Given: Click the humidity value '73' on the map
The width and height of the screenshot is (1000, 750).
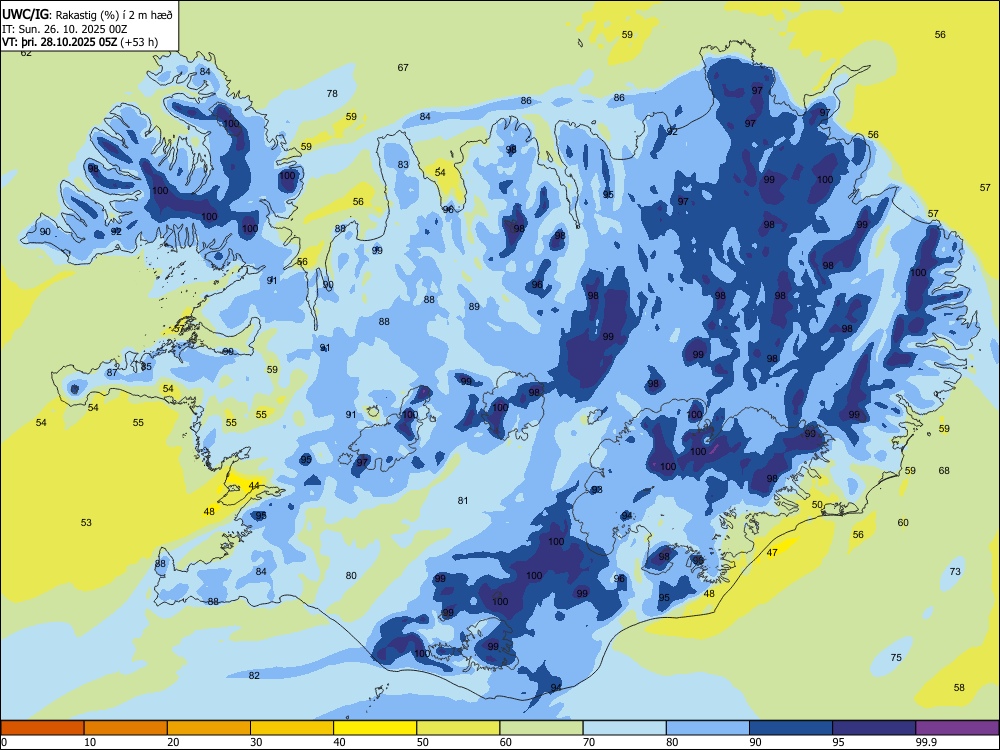Looking at the screenshot, I should [955, 571].
